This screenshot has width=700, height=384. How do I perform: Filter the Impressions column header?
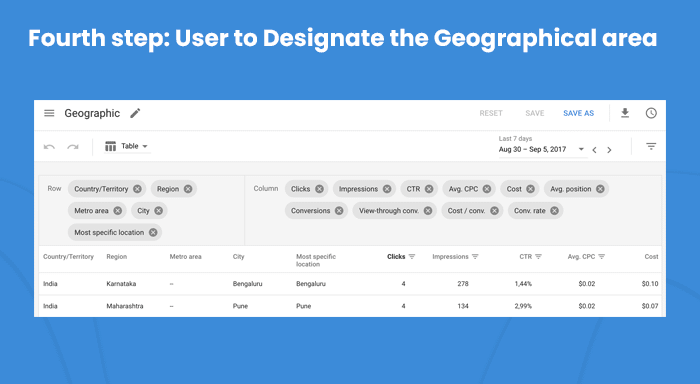pos(475,257)
